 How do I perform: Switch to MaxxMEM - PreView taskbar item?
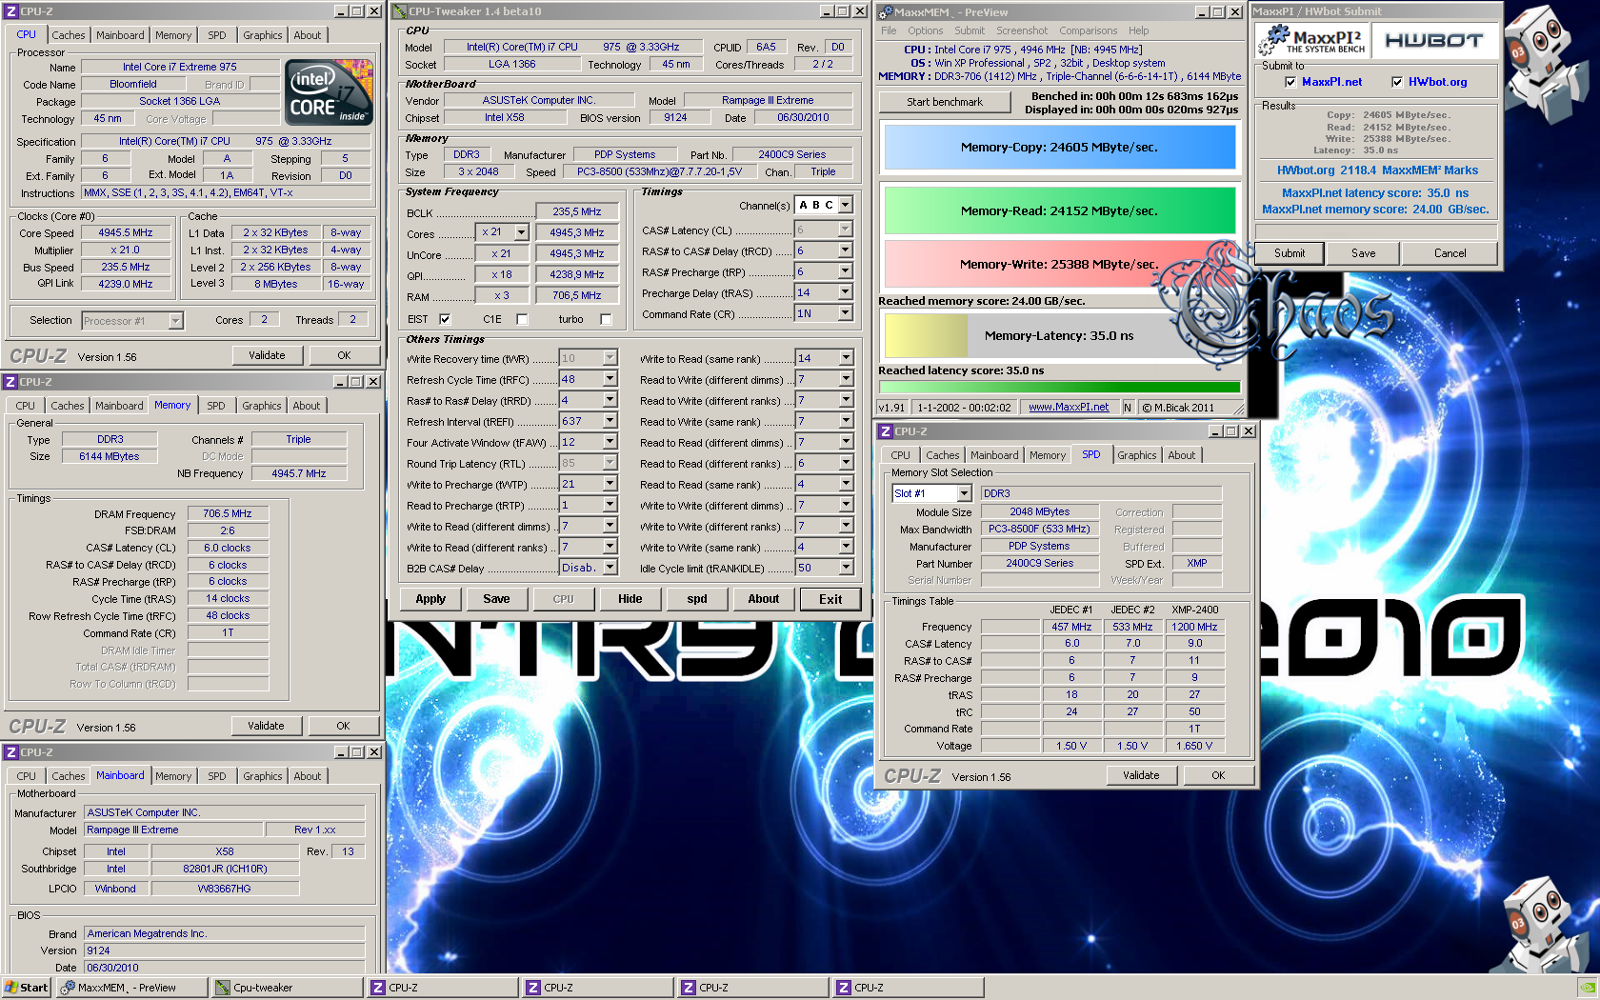132,987
